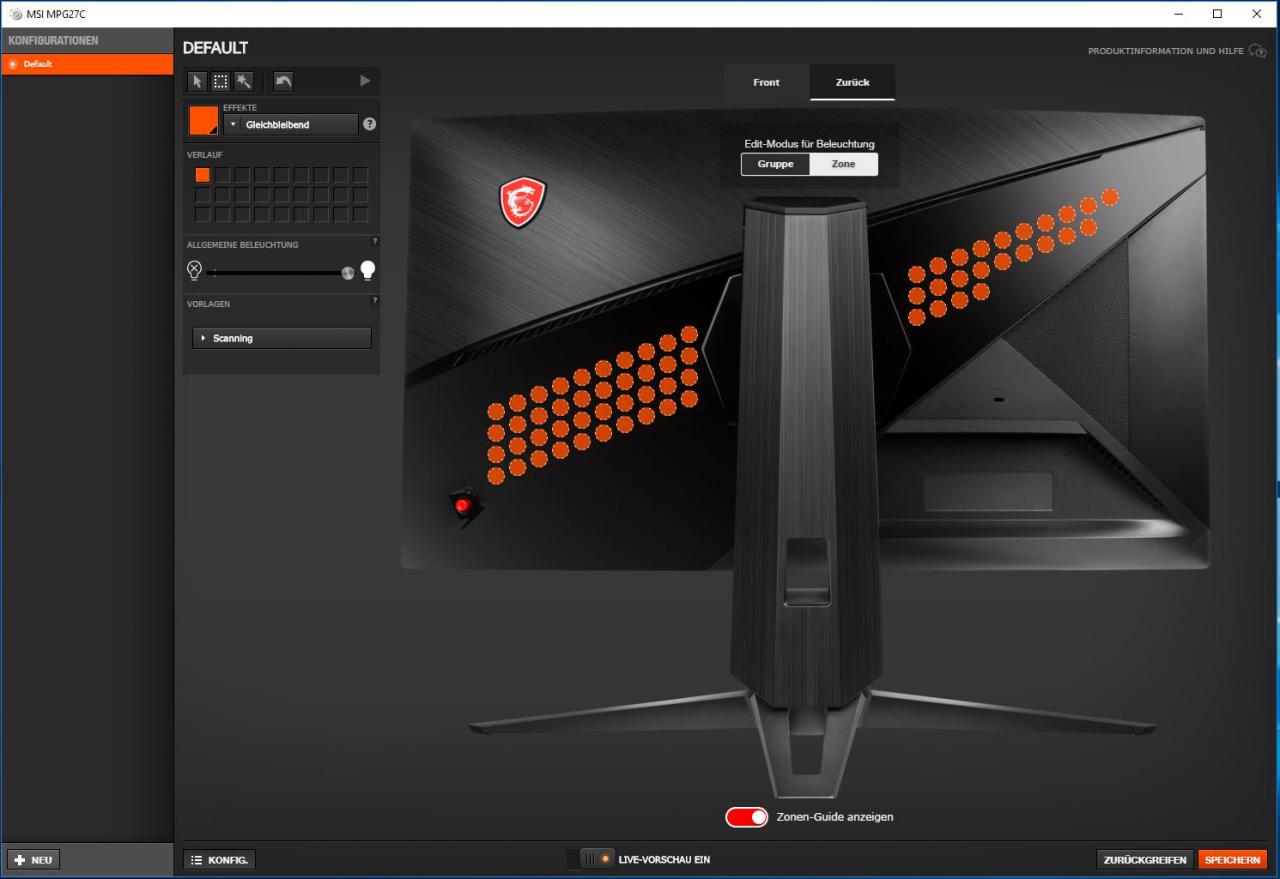Select the marquee rectangle selection tool
Viewport: 1280px width, 879px height.
(221, 82)
